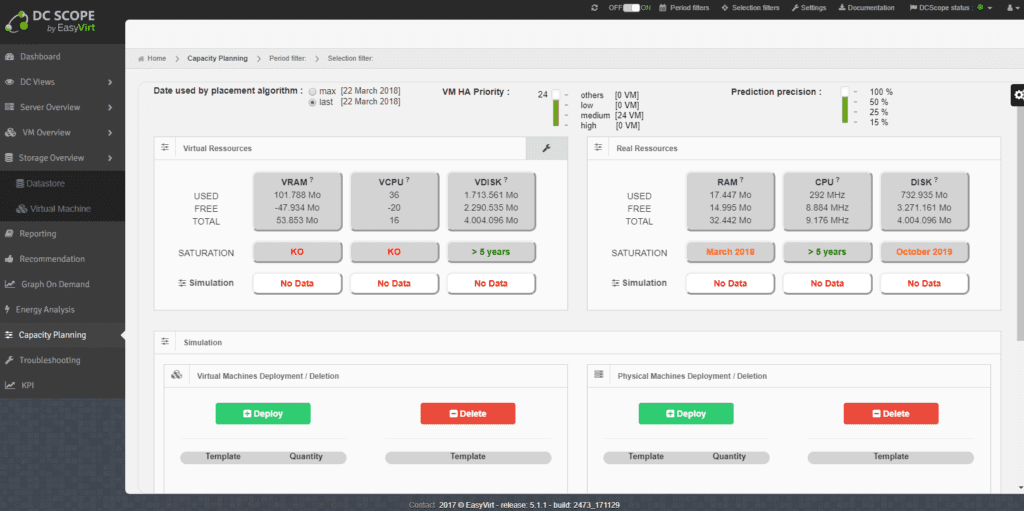
Task: Expand VM Overview chevron
Action: pos(110,133)
